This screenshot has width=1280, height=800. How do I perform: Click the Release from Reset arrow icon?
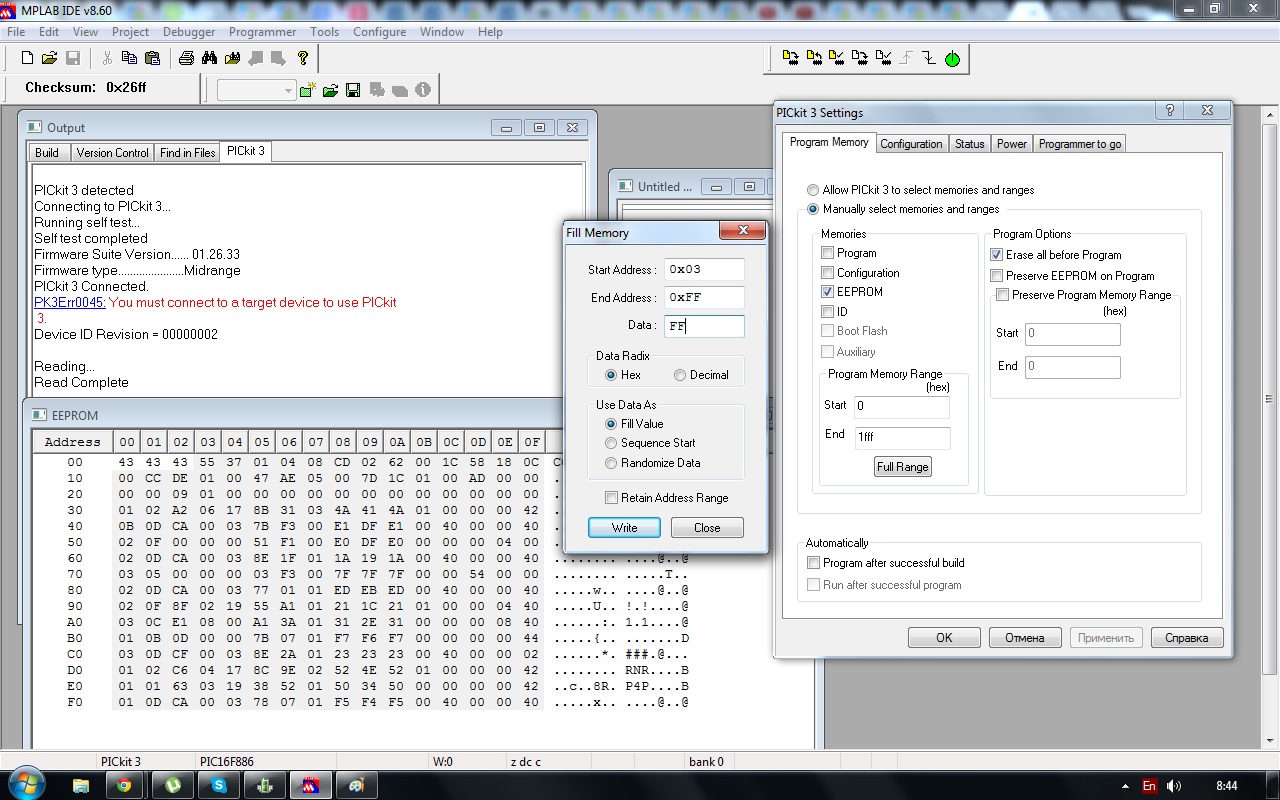(906, 58)
